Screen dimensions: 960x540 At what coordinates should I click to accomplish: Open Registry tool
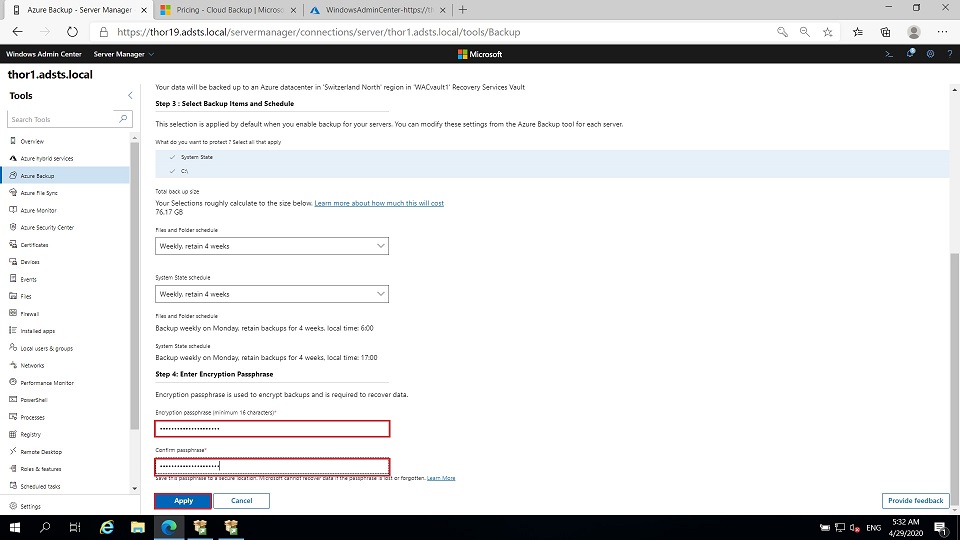tap(30, 435)
